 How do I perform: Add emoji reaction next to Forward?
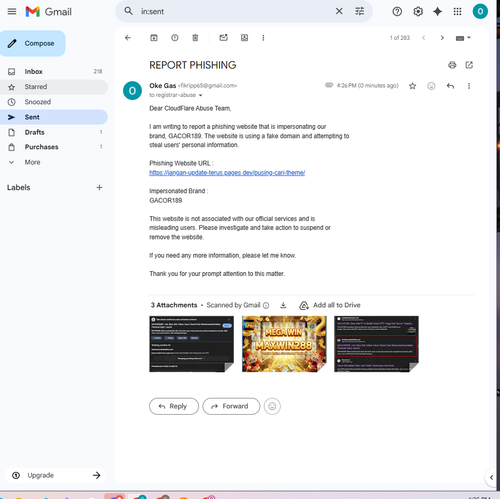272,406
